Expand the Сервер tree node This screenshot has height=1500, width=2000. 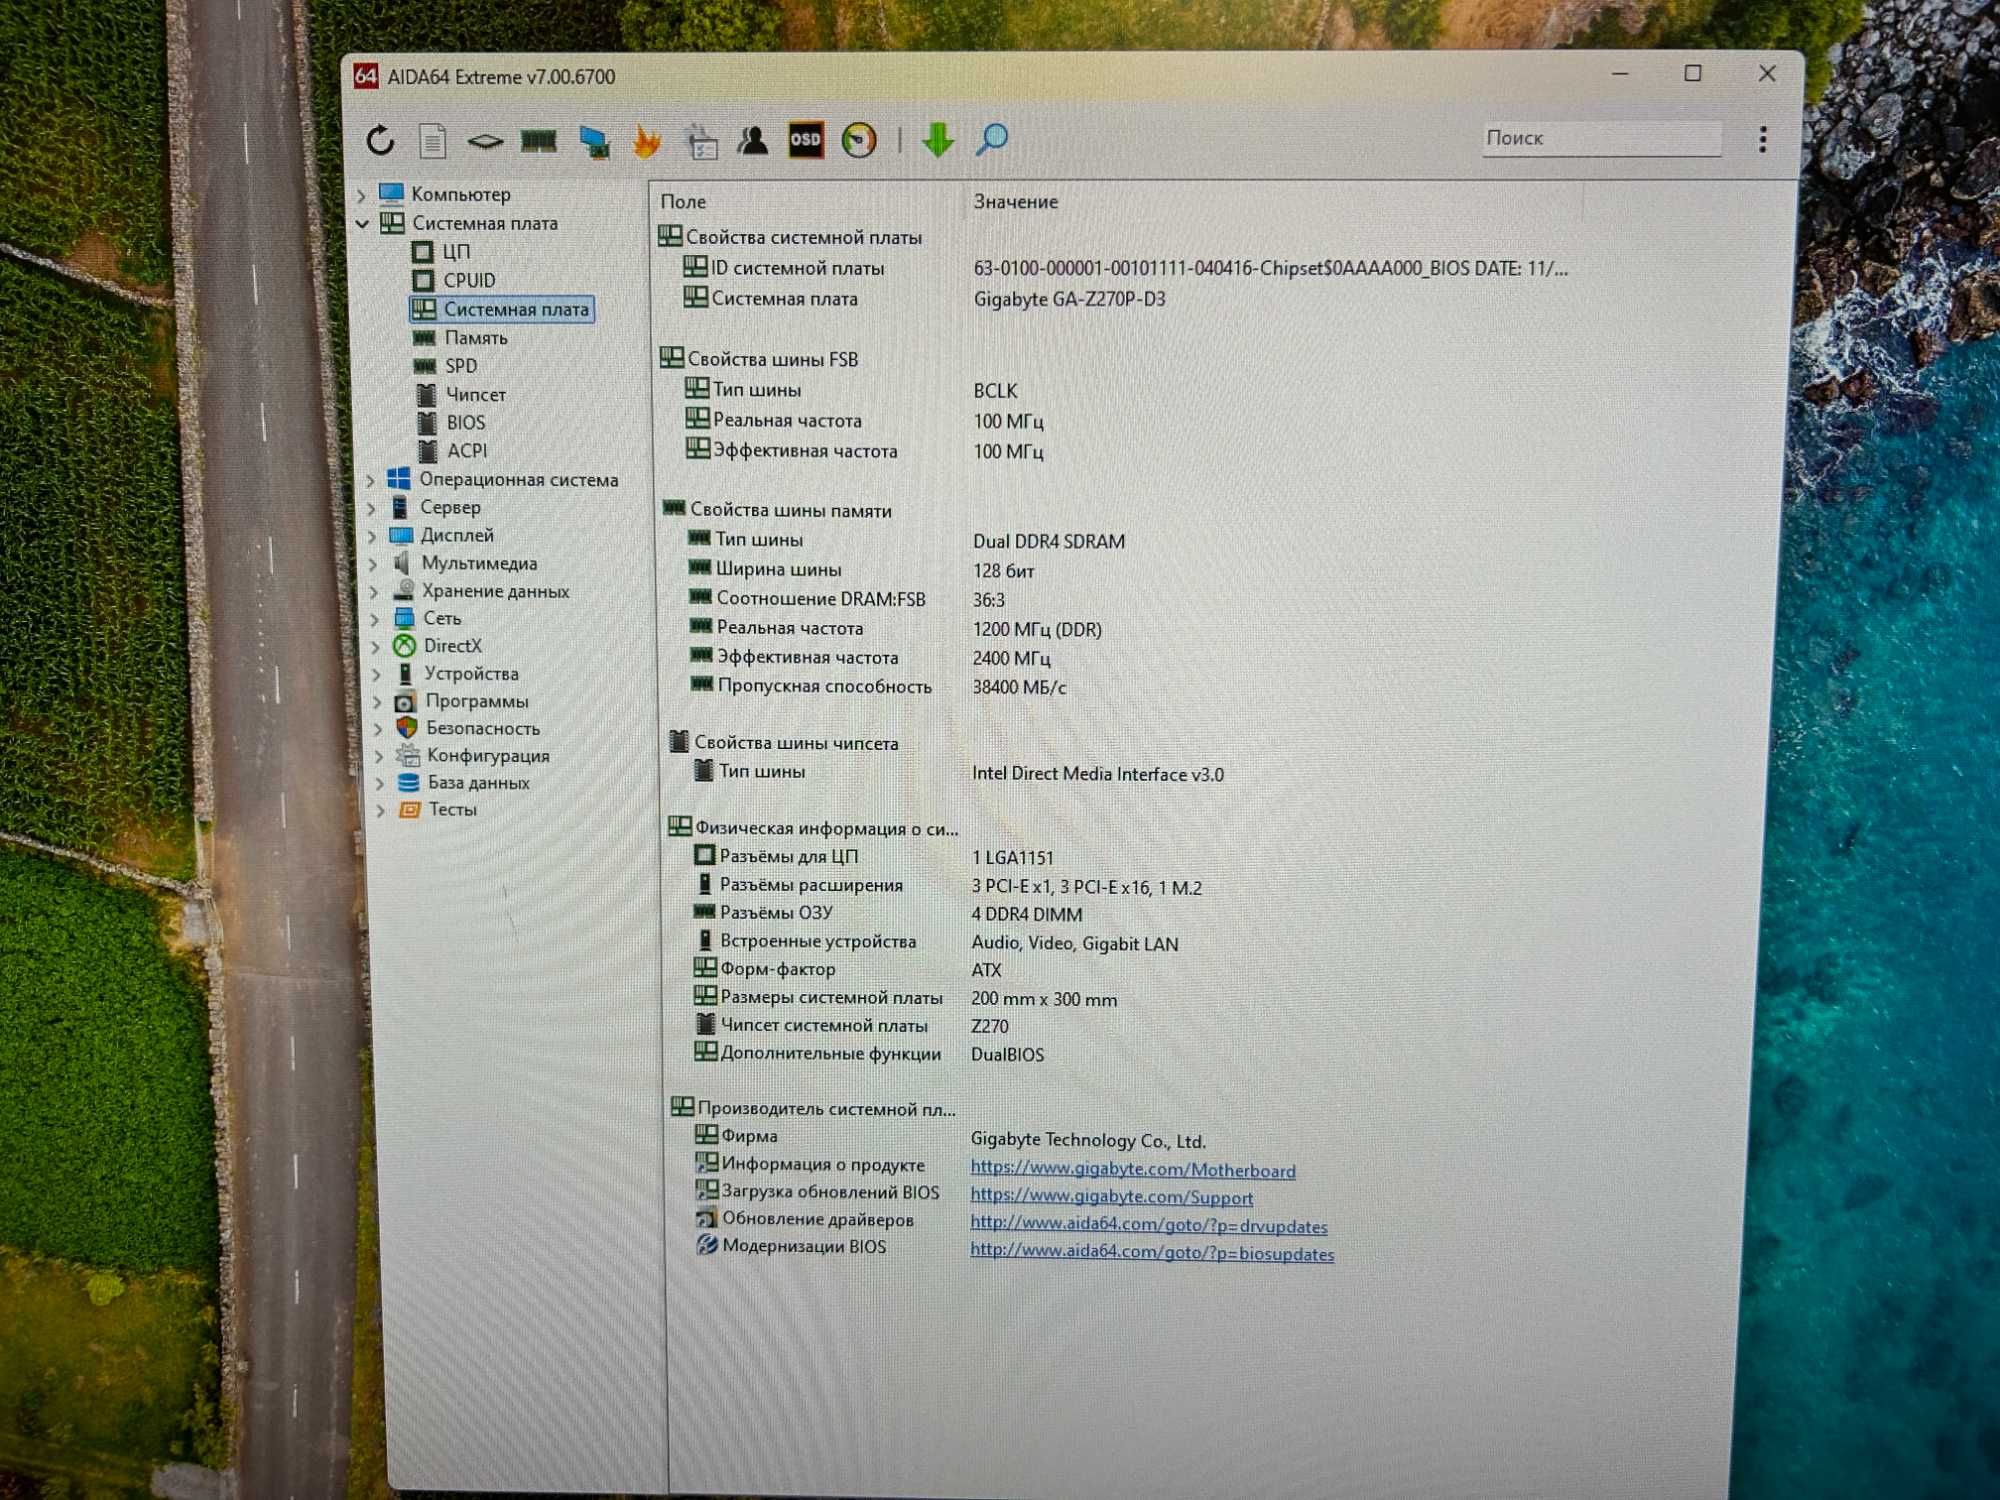[x=372, y=509]
